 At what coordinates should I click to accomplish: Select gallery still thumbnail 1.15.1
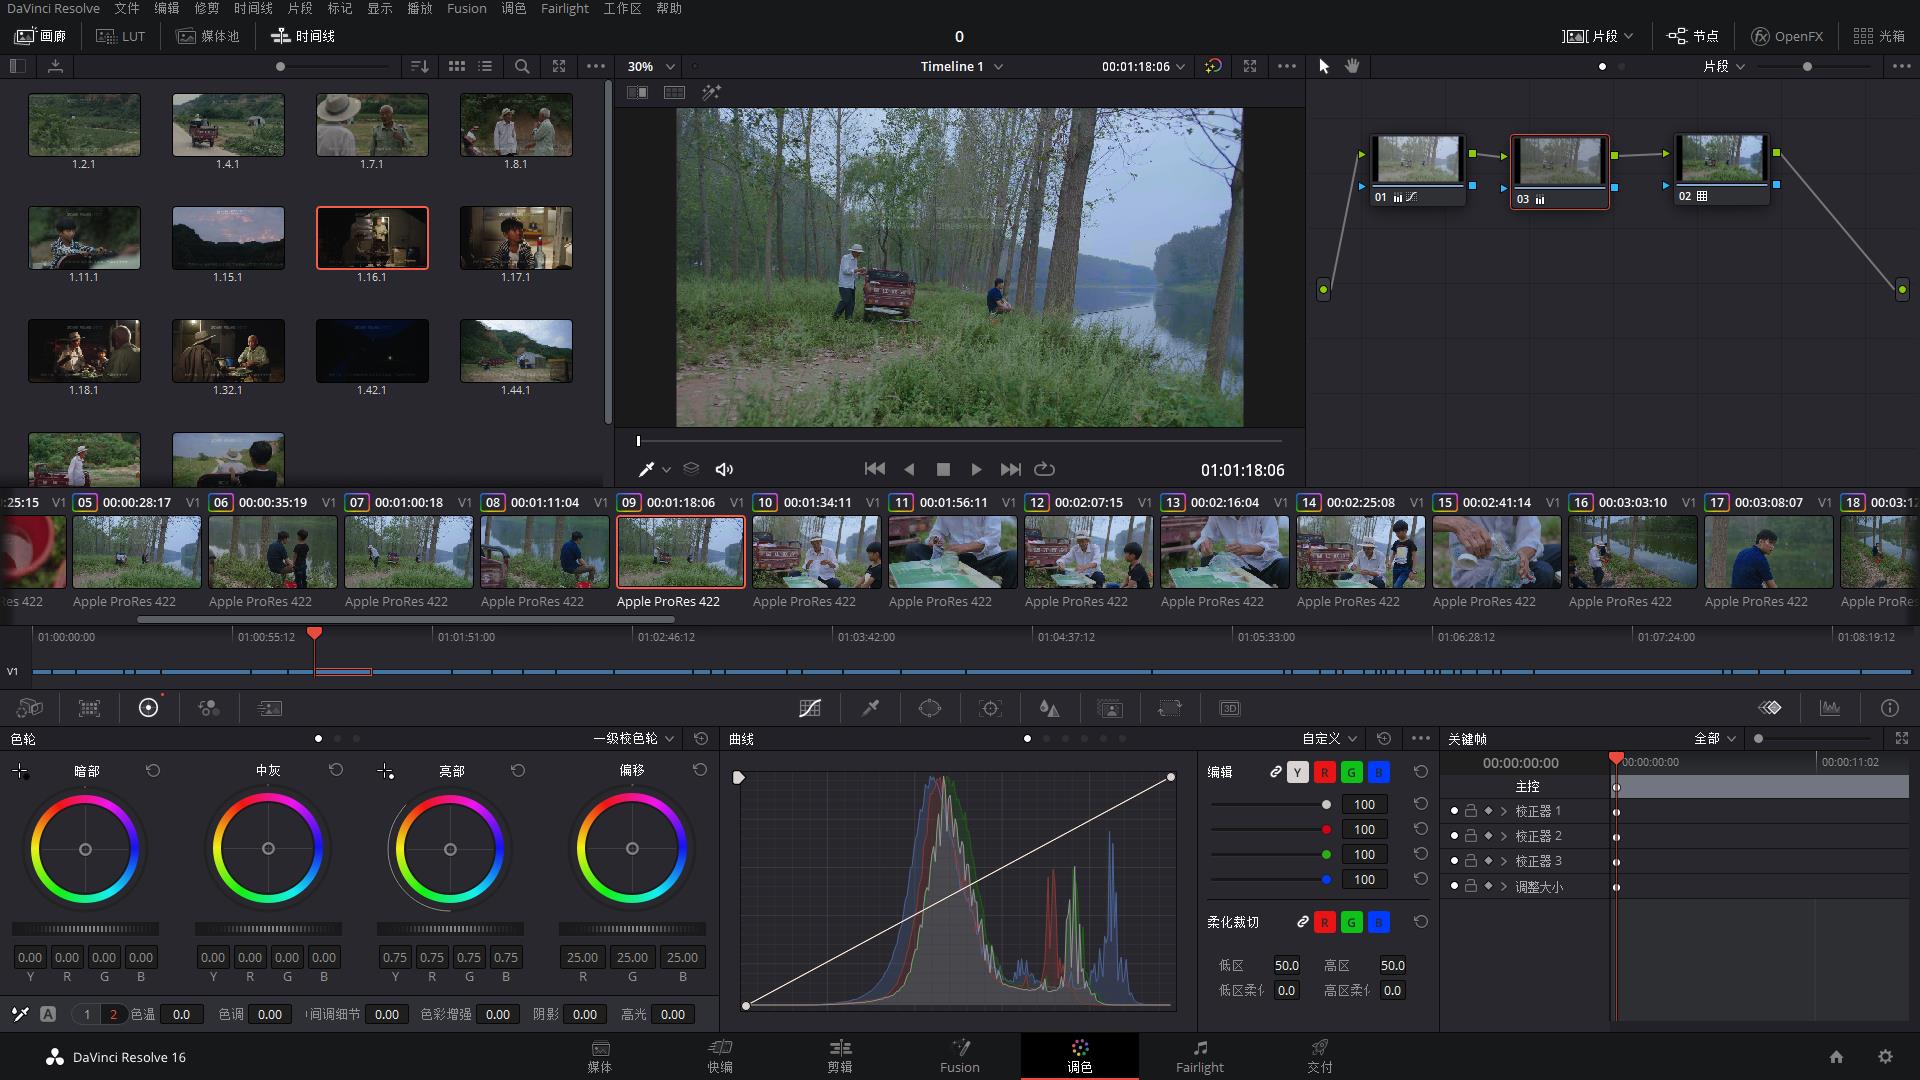pos(228,238)
